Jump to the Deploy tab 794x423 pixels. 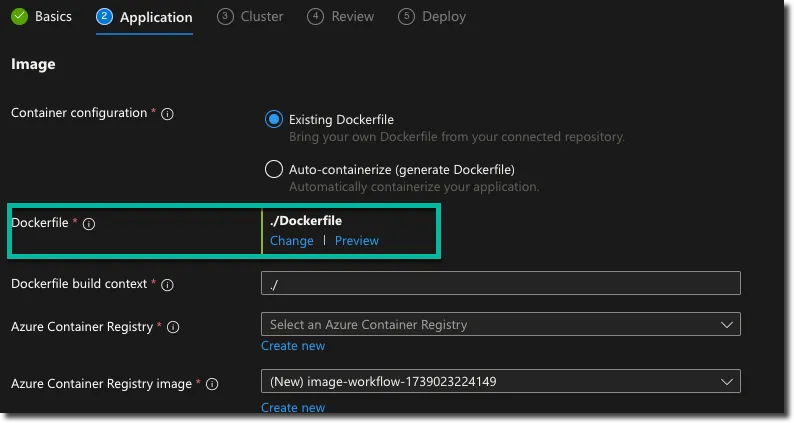443,16
